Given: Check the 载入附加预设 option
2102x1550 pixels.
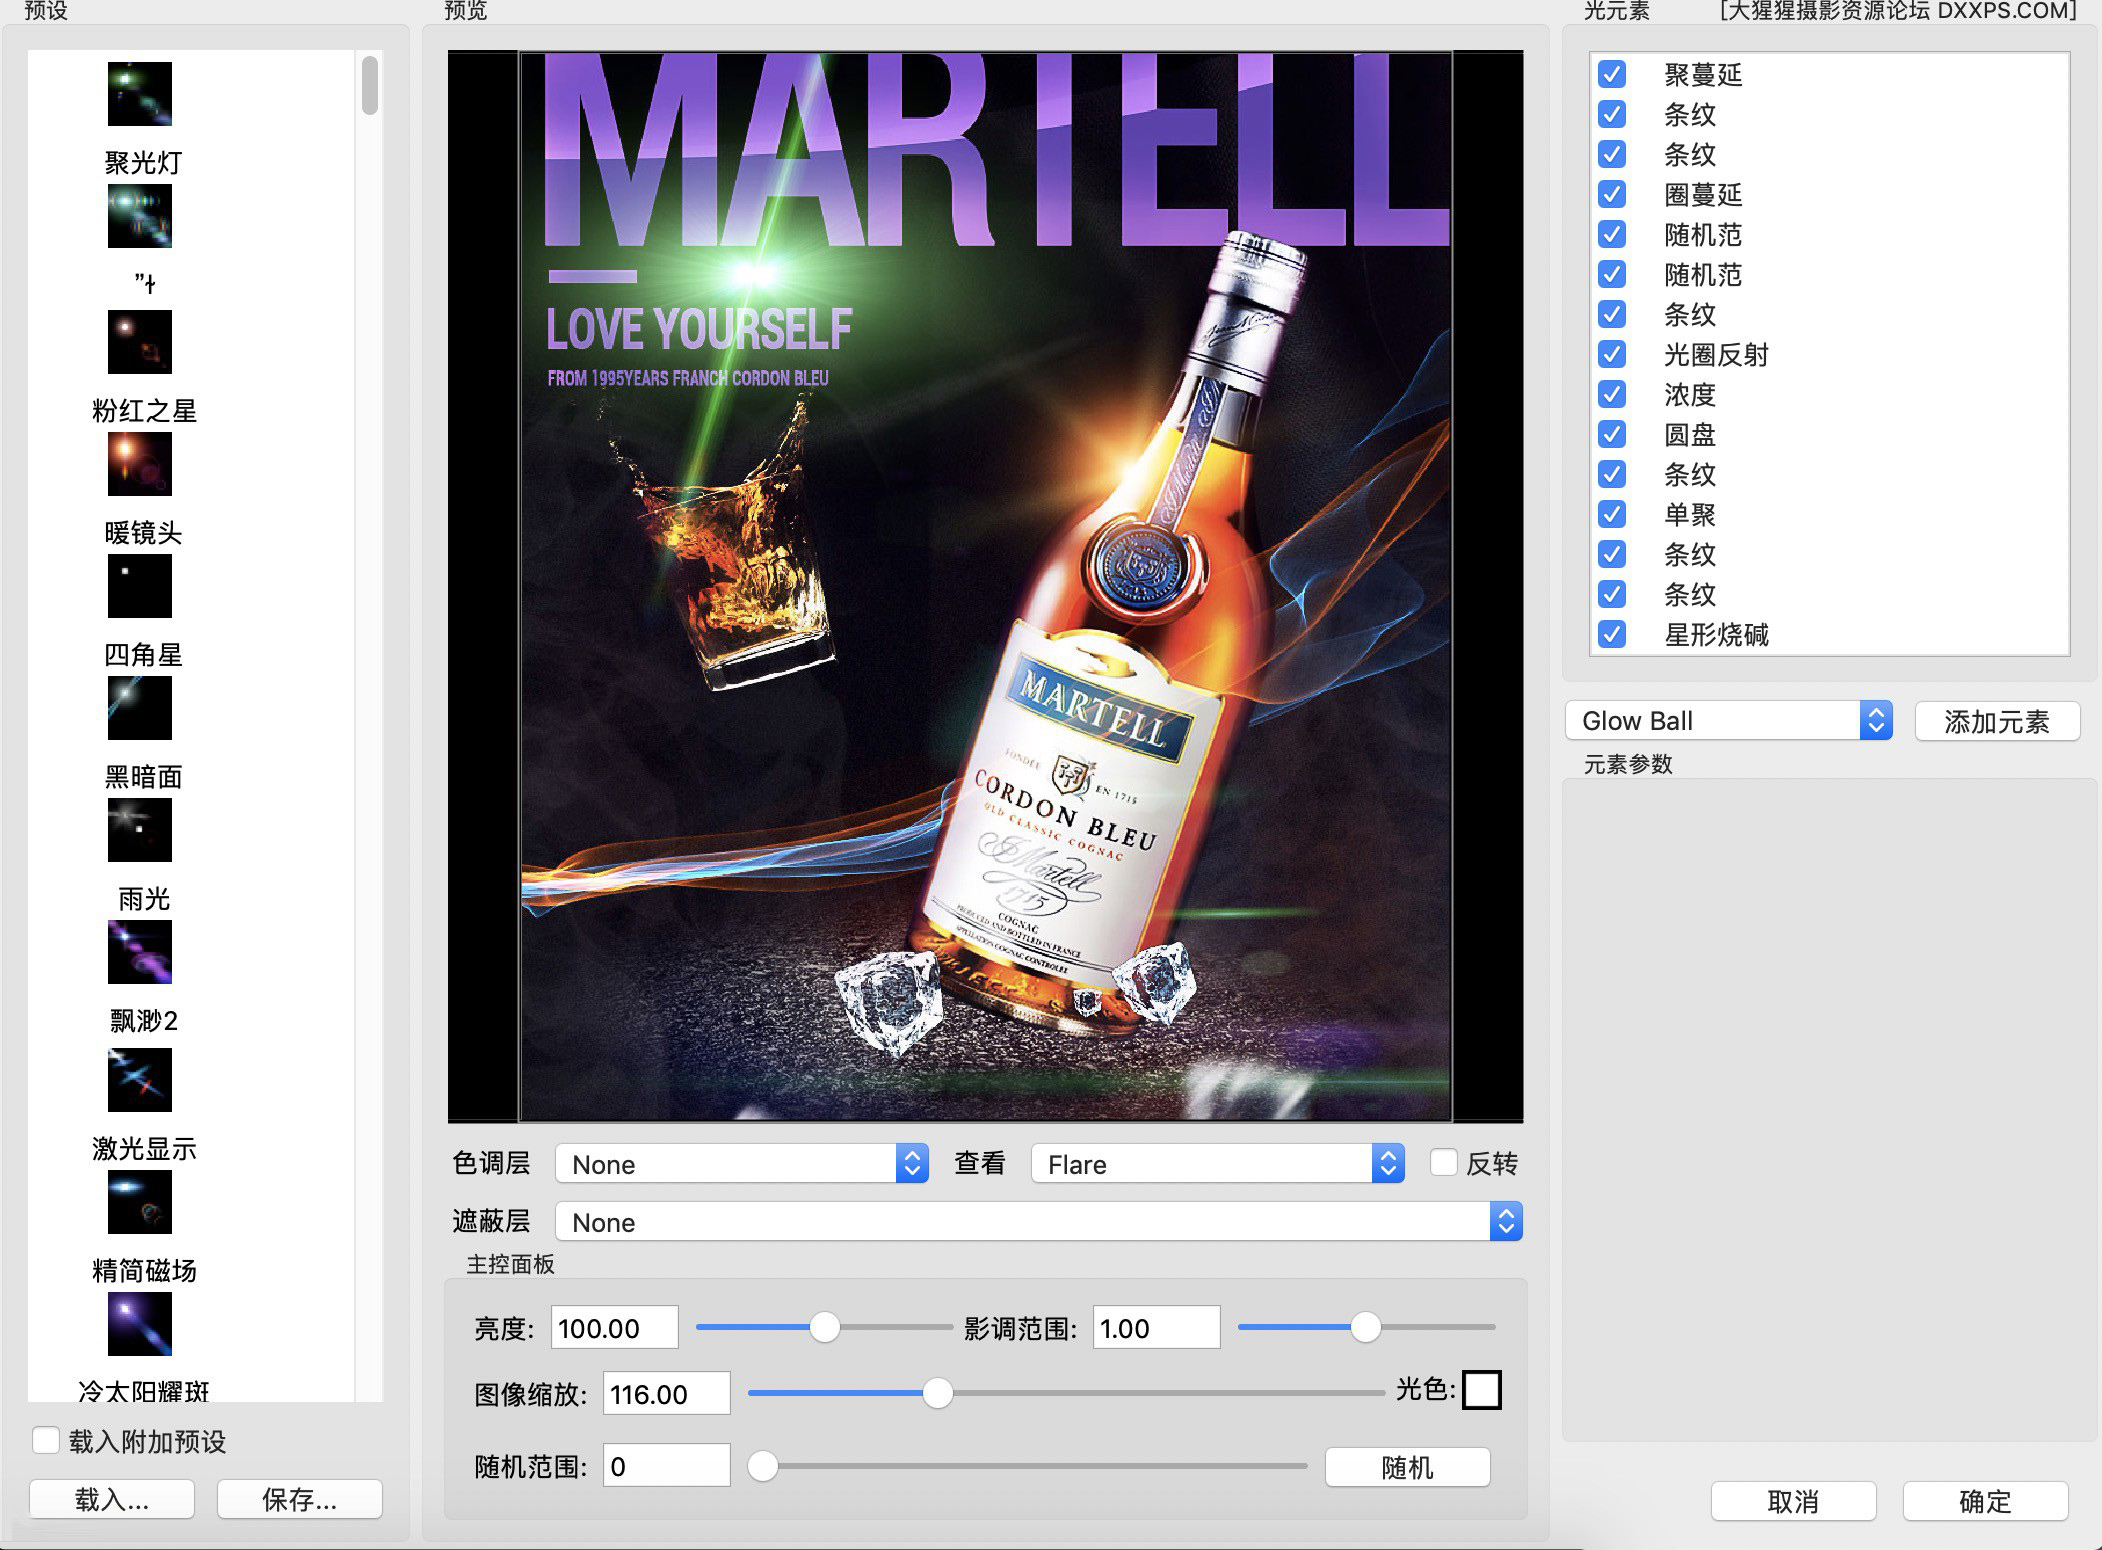Looking at the screenshot, I should [46, 1440].
